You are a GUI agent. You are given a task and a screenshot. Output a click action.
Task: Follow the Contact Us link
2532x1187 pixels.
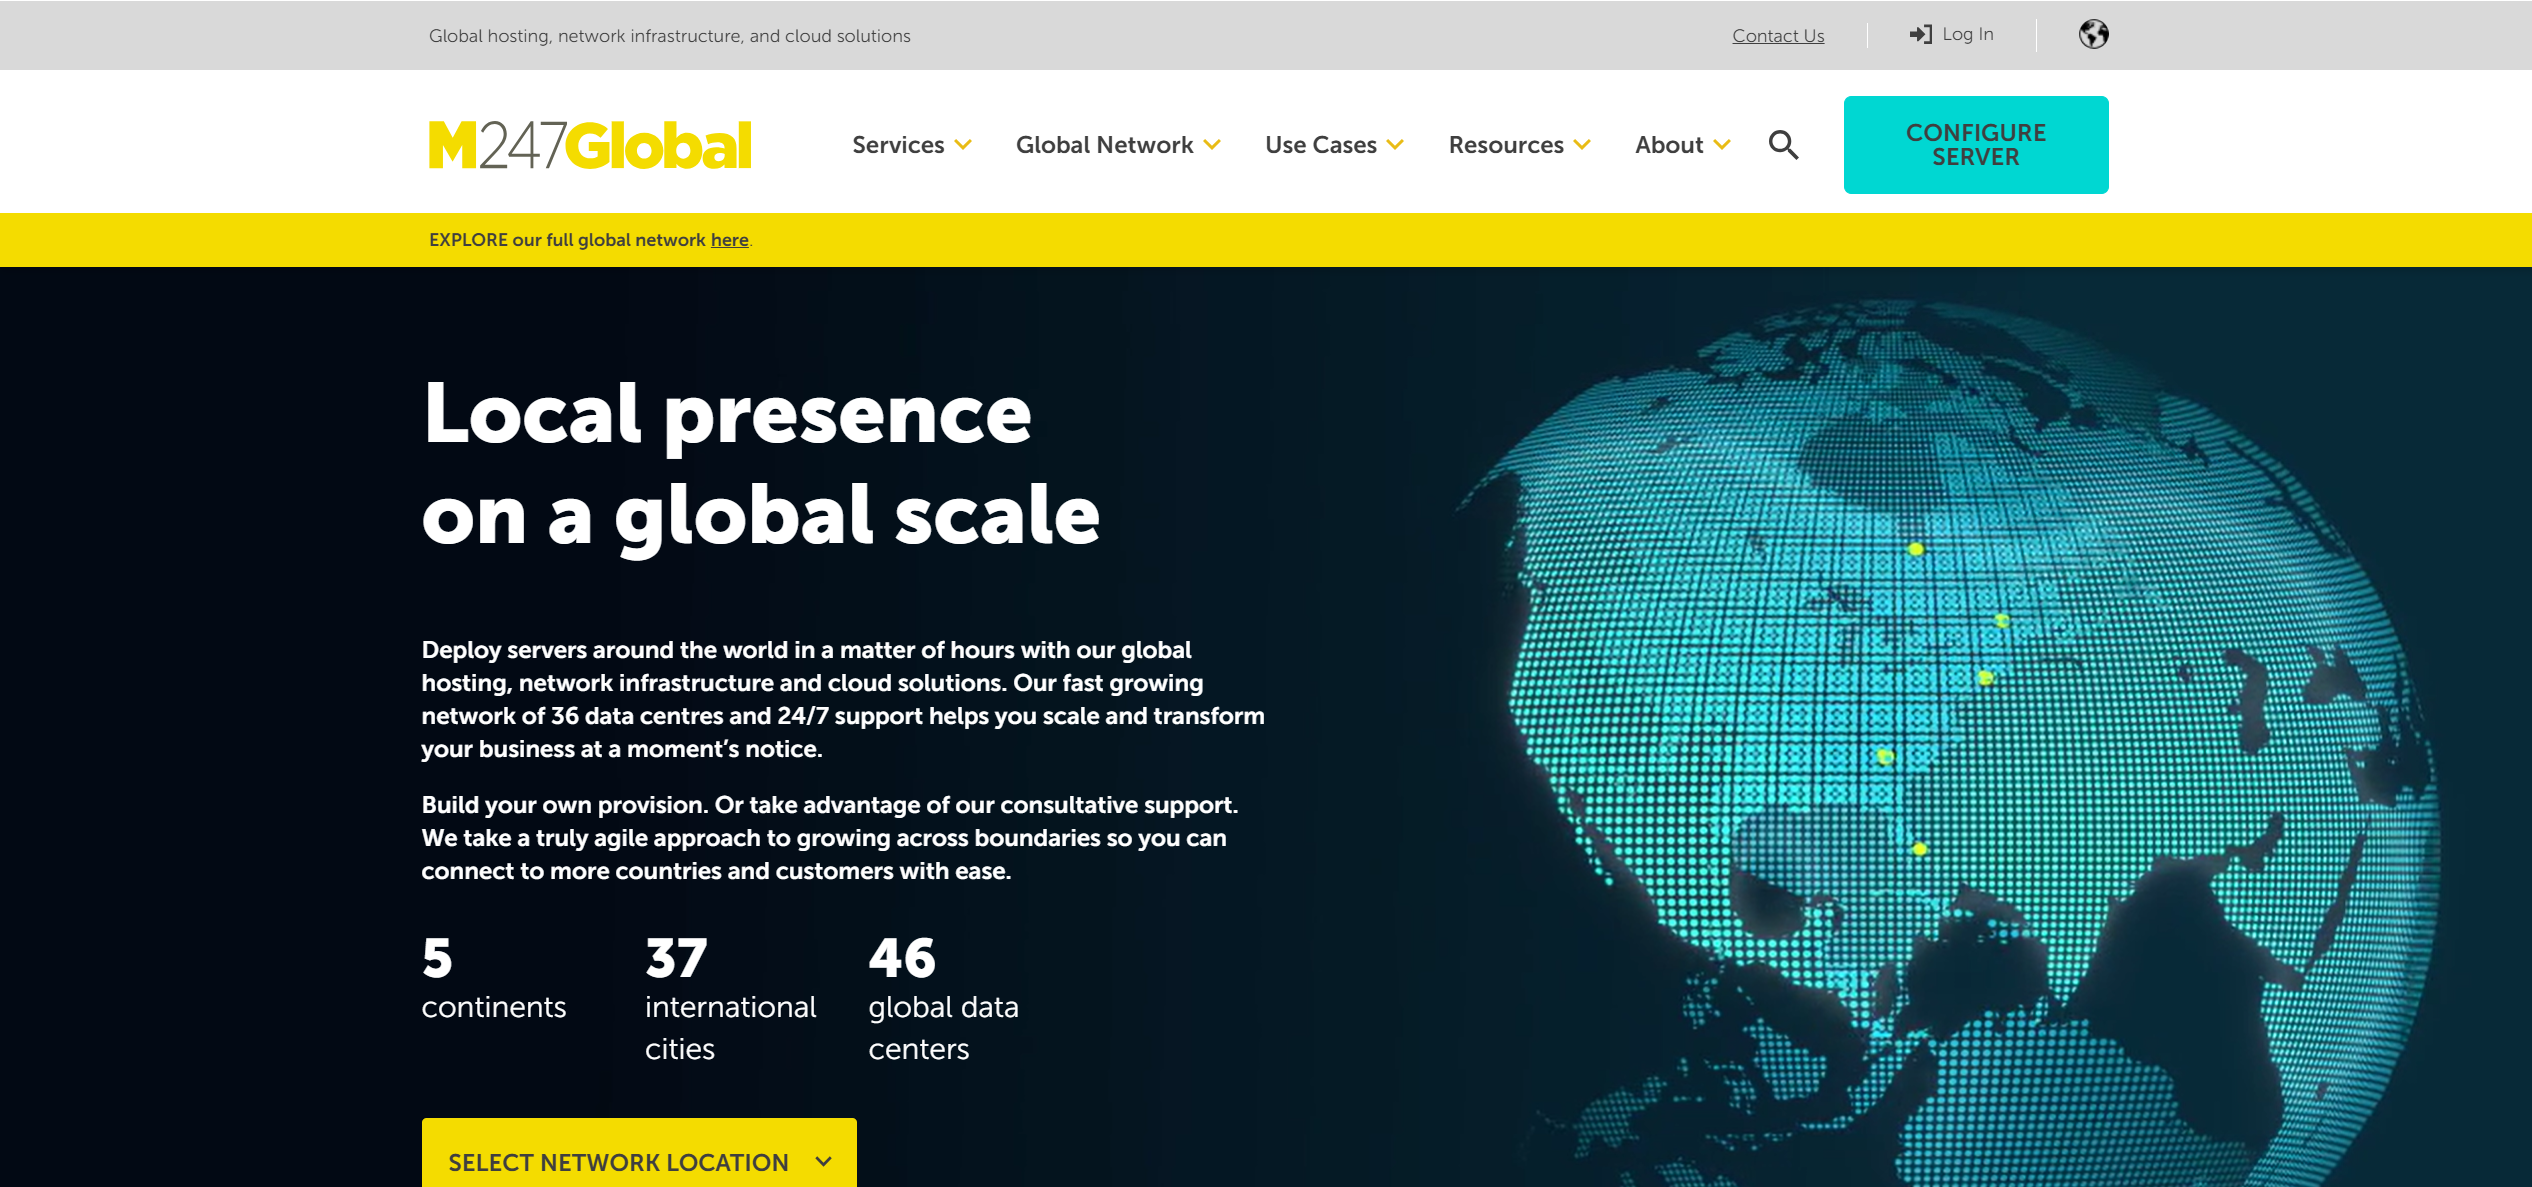coord(1778,36)
